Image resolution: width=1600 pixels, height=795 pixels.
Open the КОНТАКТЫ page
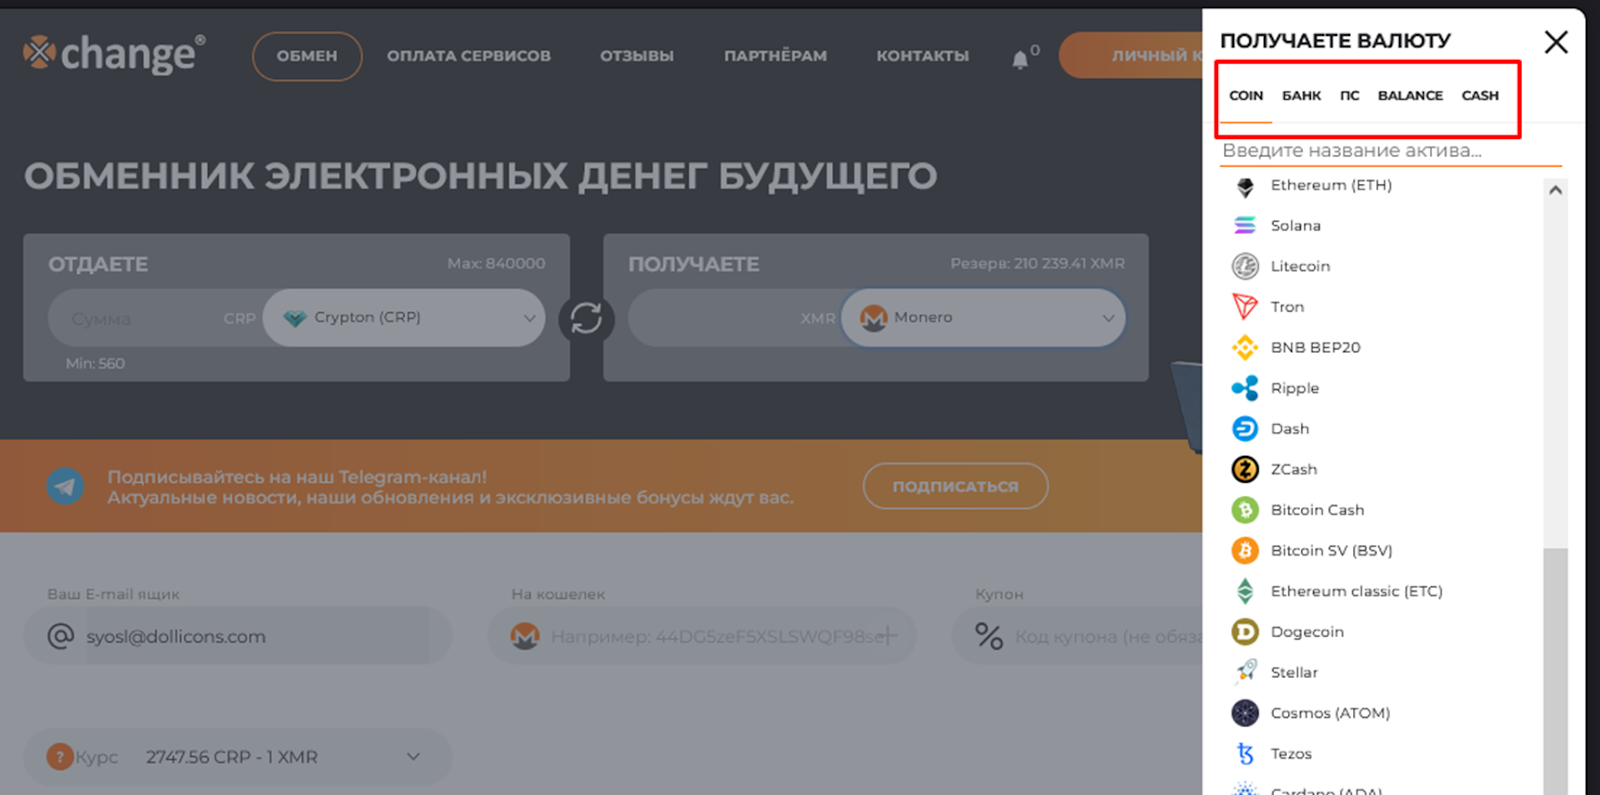point(923,56)
